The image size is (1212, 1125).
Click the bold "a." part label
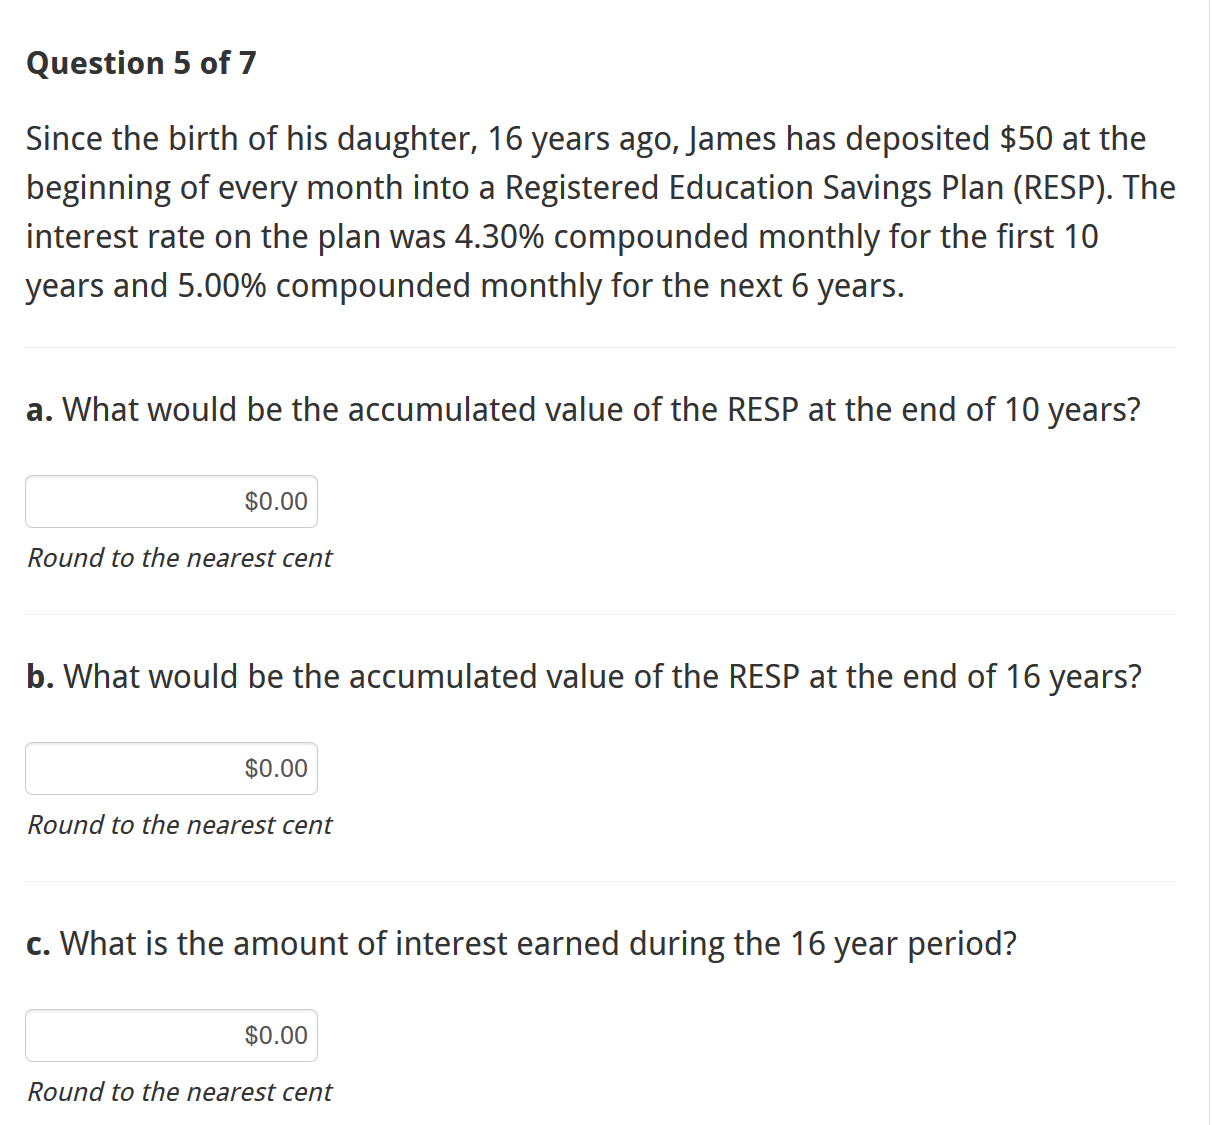pyautogui.click(x=40, y=410)
